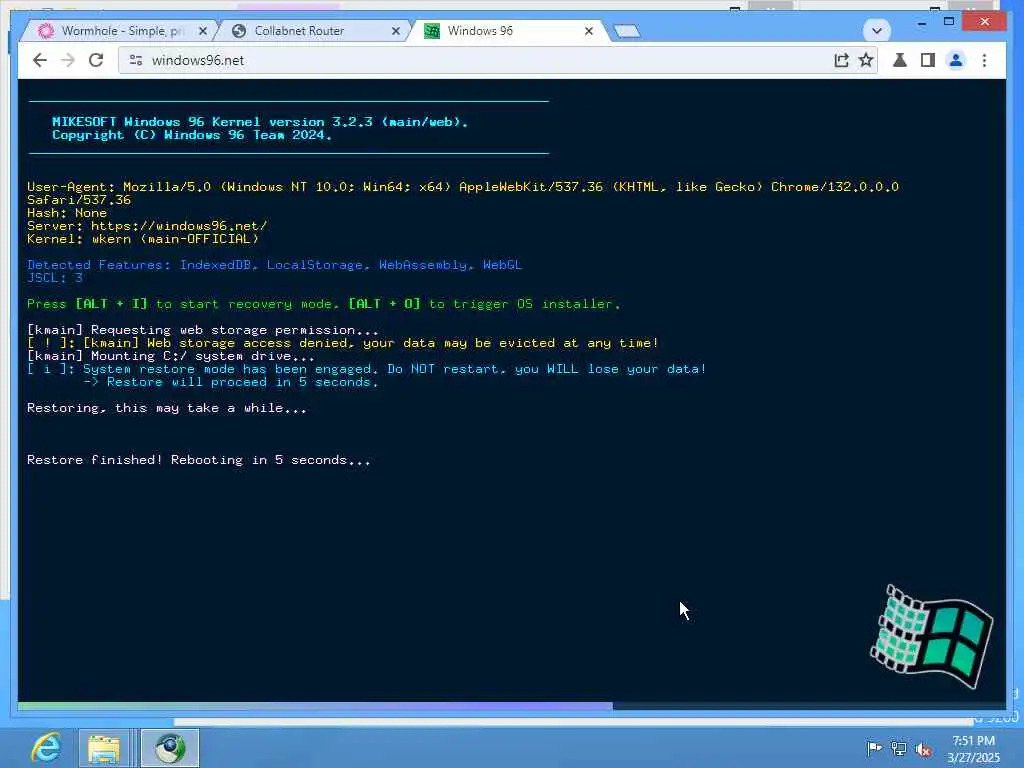
Task: Launch Internet Explorer from taskbar
Action: pos(46,748)
